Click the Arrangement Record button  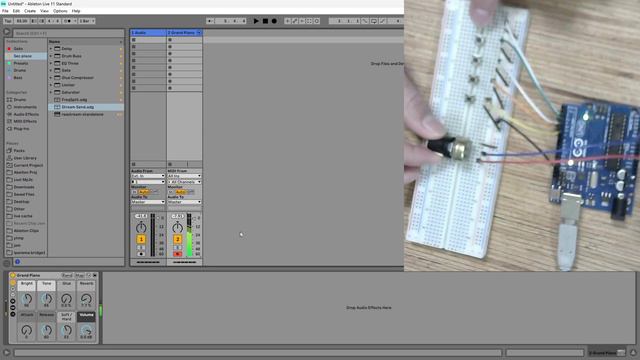pos(274,21)
